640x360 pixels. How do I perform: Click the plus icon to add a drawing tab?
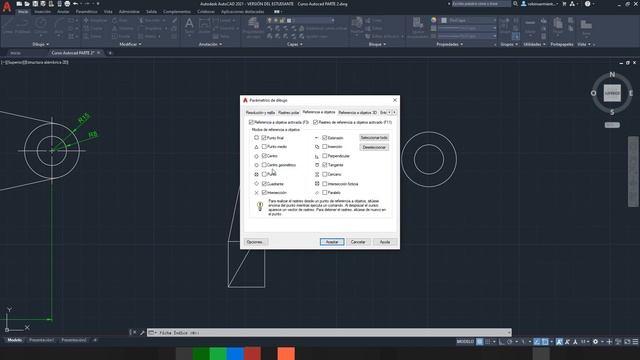[110, 53]
